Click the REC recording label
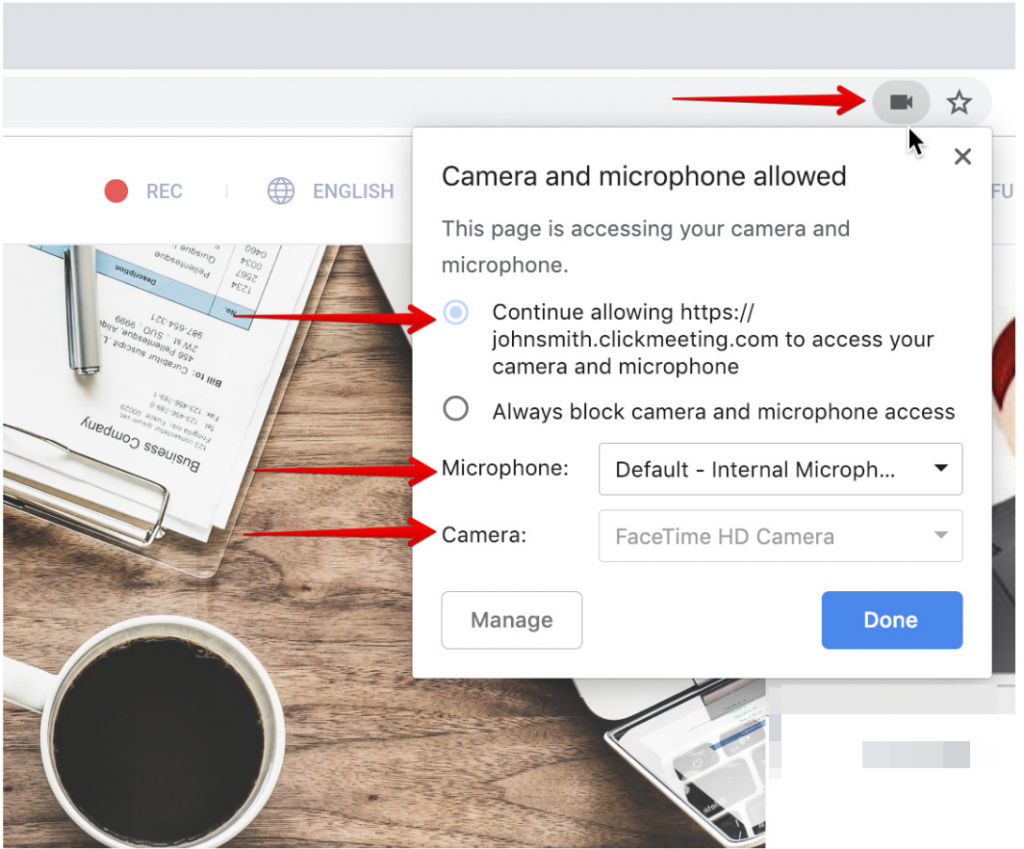This screenshot has width=1024, height=849. click(164, 190)
